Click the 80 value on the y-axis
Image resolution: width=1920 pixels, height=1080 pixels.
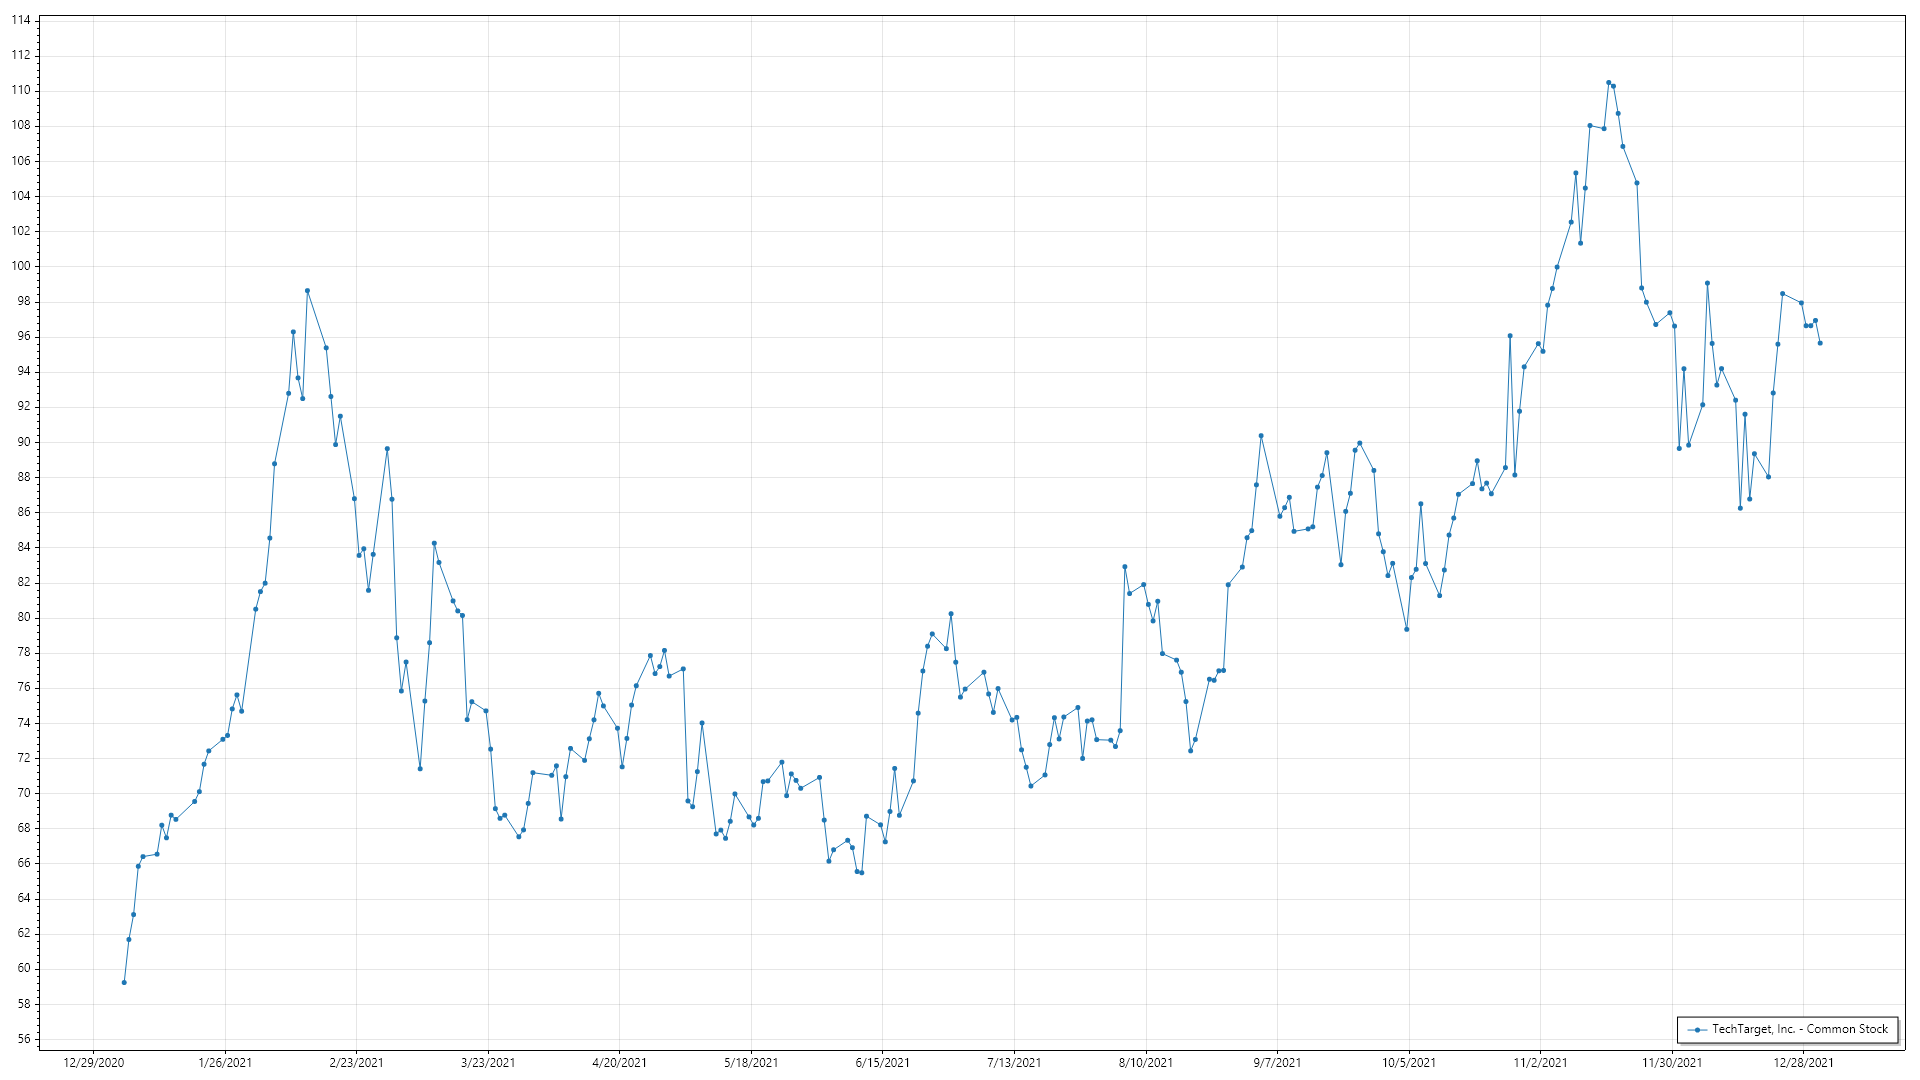point(24,617)
